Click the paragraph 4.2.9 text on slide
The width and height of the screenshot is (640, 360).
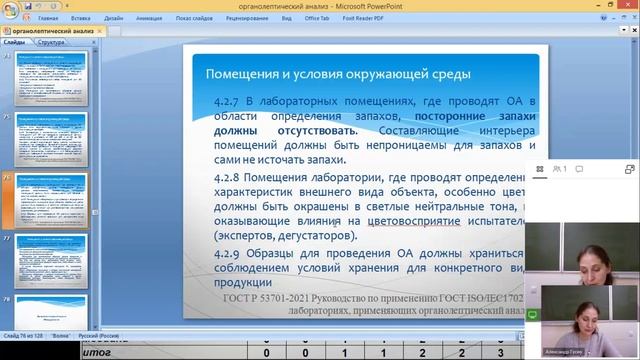pyautogui.click(x=369, y=267)
